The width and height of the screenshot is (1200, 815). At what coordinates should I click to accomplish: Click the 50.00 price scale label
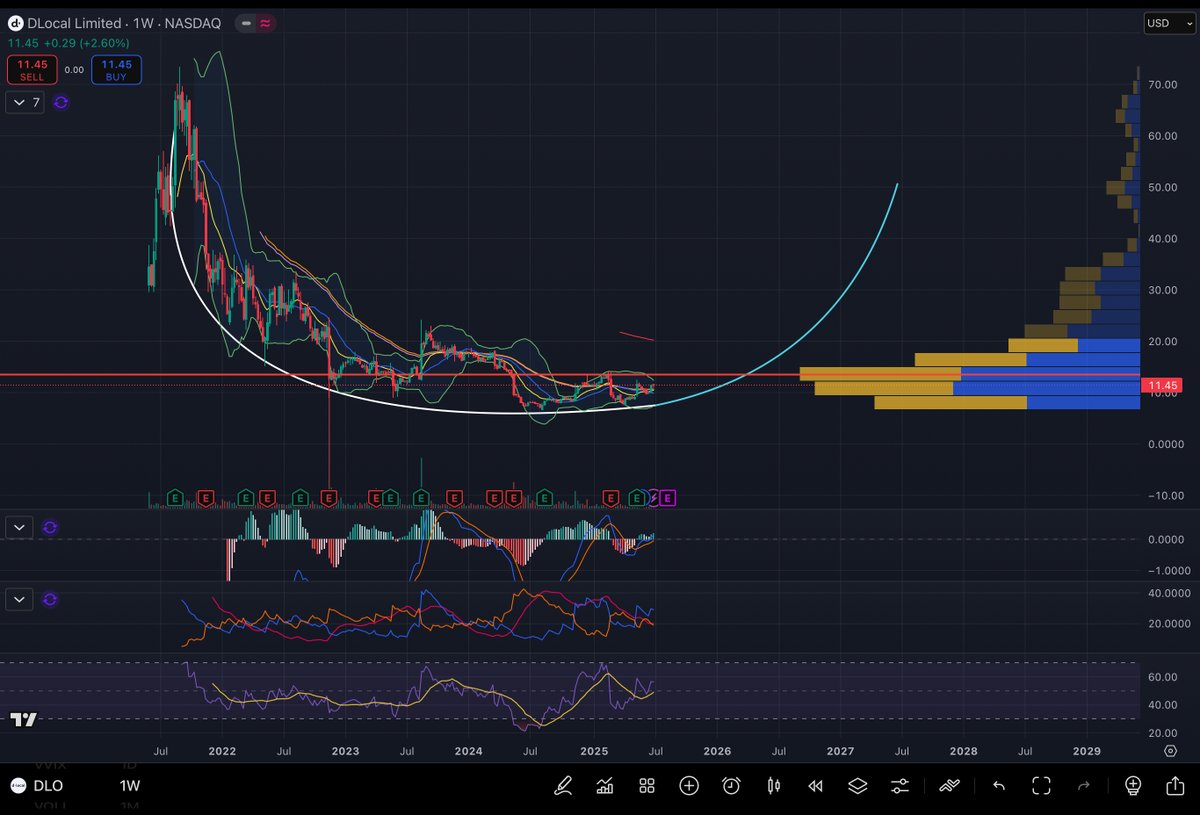click(1162, 188)
